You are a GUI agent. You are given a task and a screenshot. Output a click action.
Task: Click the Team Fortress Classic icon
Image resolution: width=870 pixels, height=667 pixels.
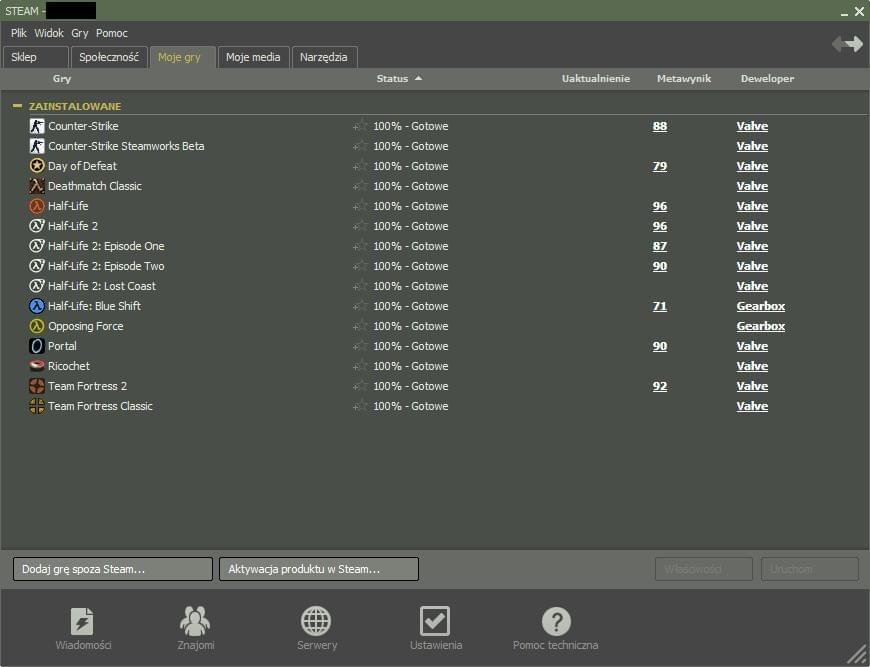[37, 406]
